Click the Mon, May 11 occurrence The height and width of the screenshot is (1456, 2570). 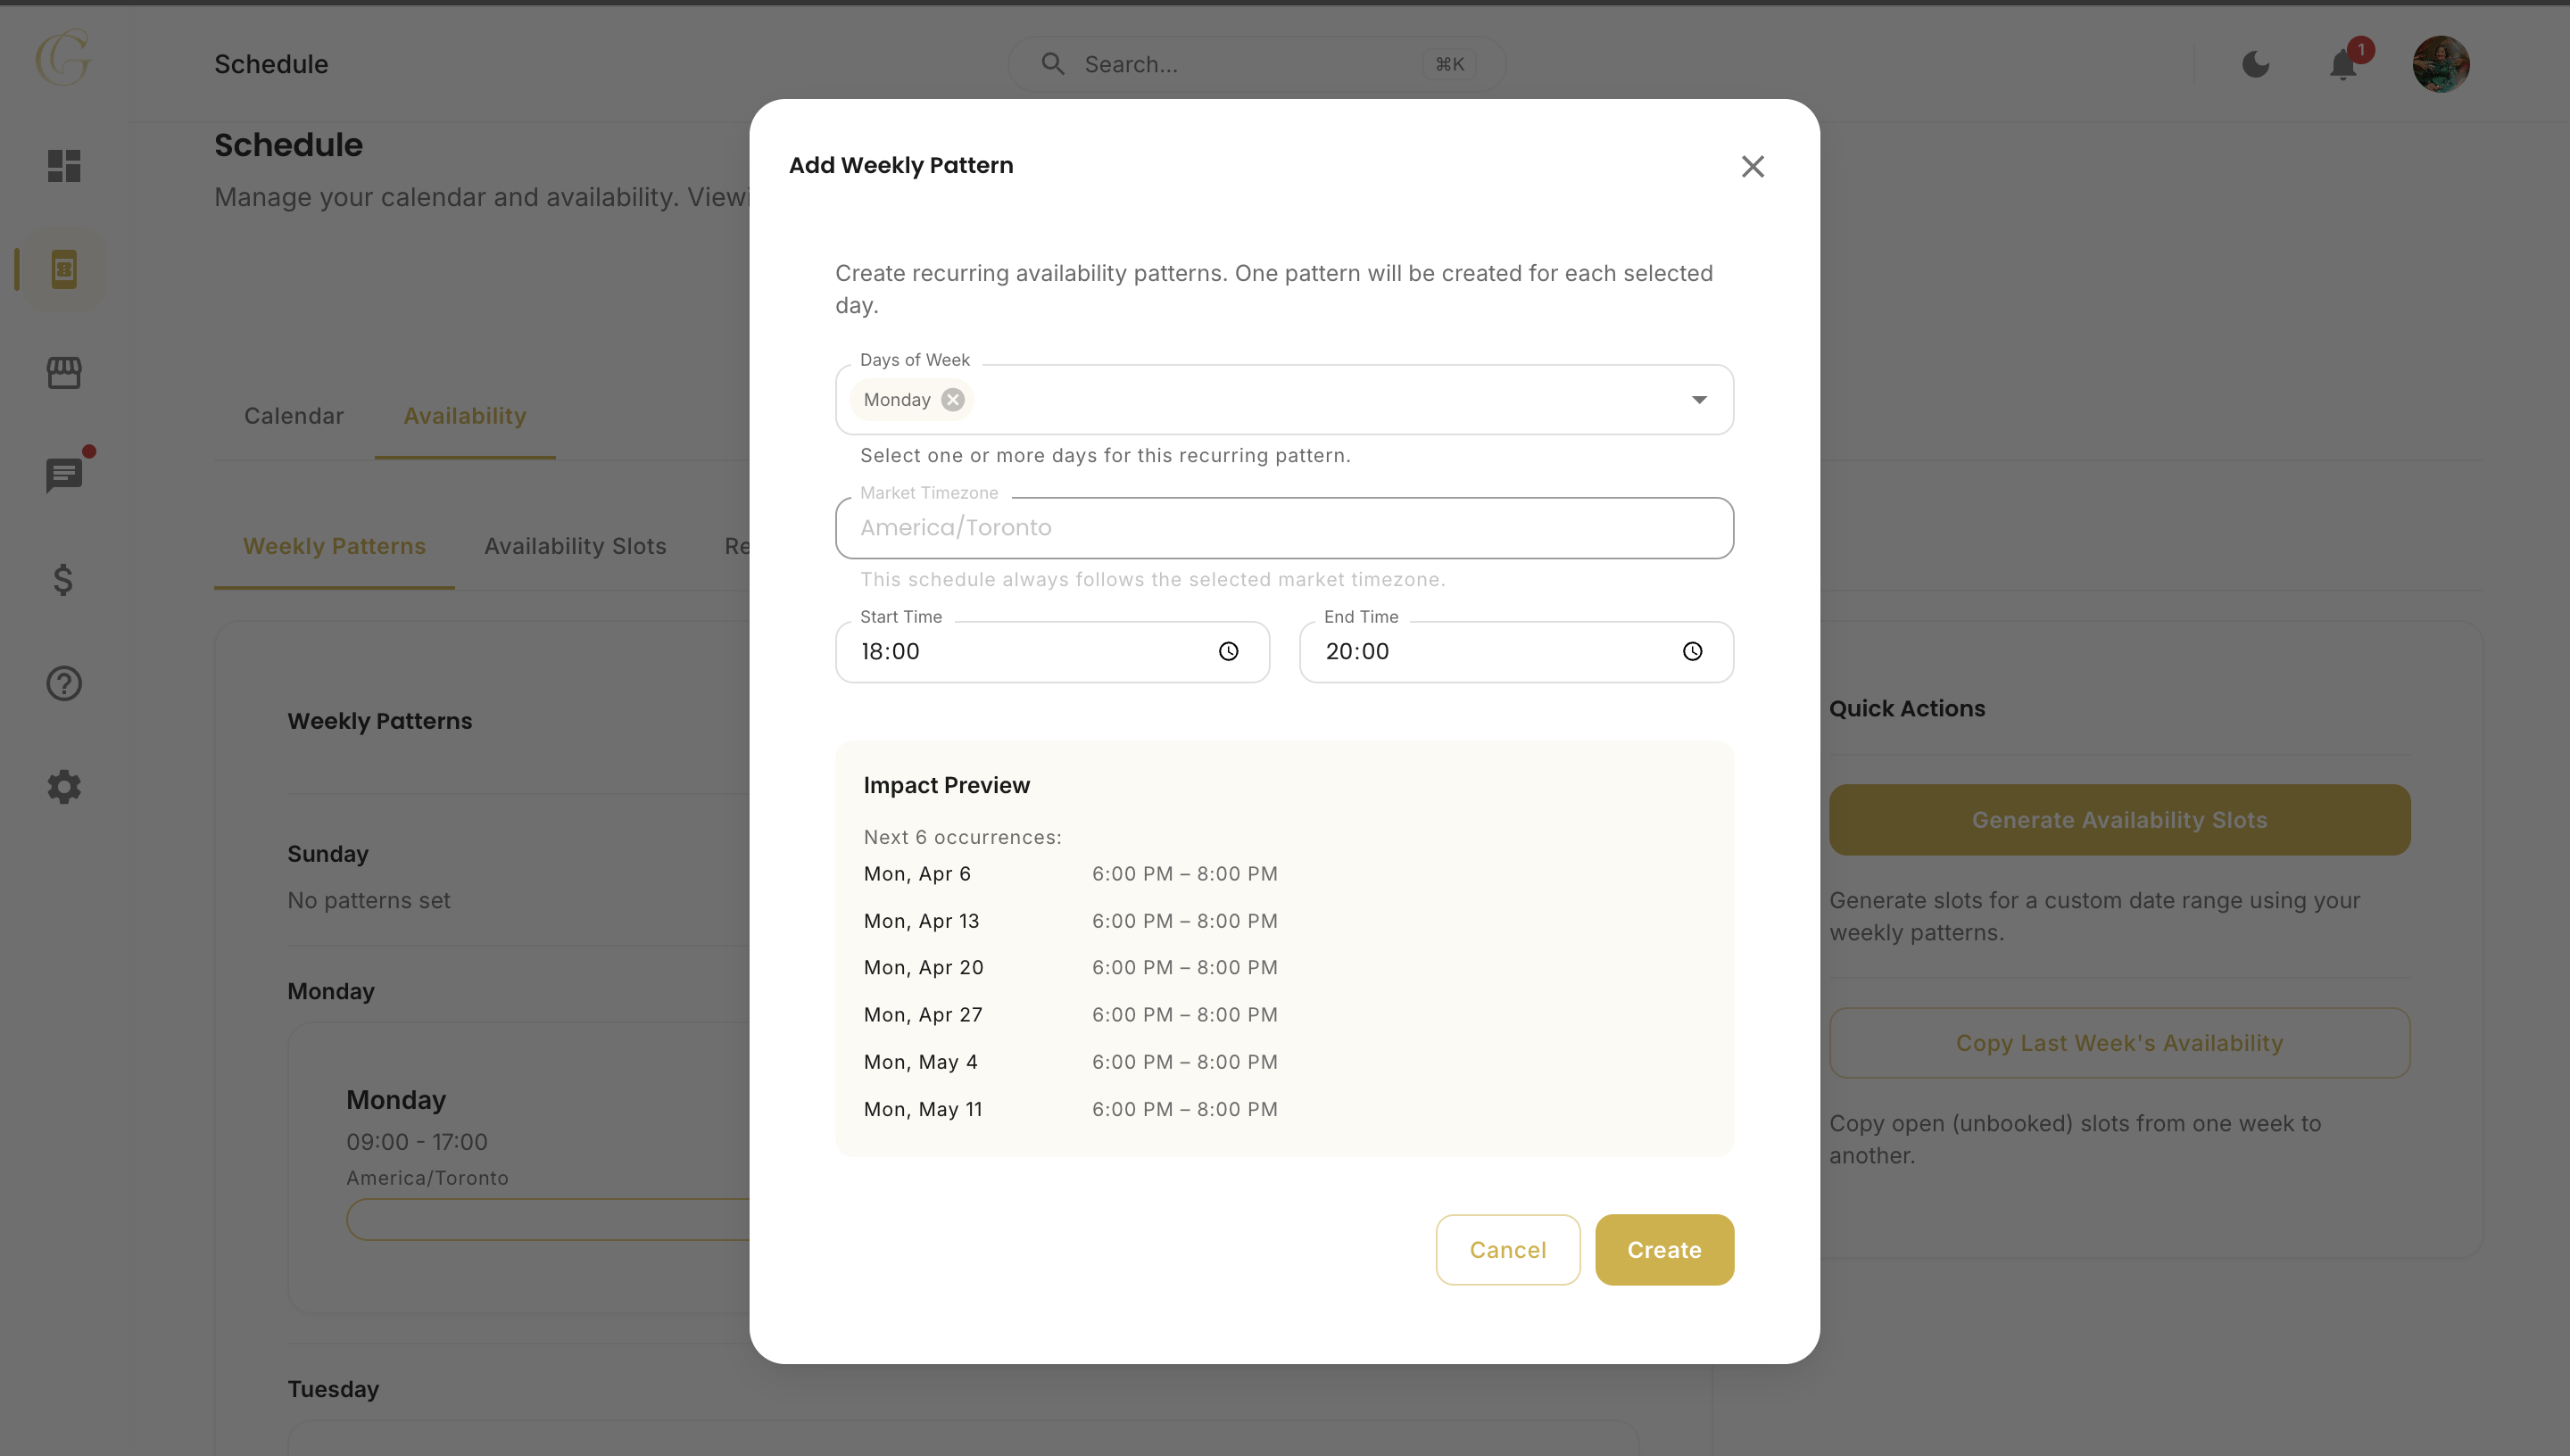click(923, 1109)
